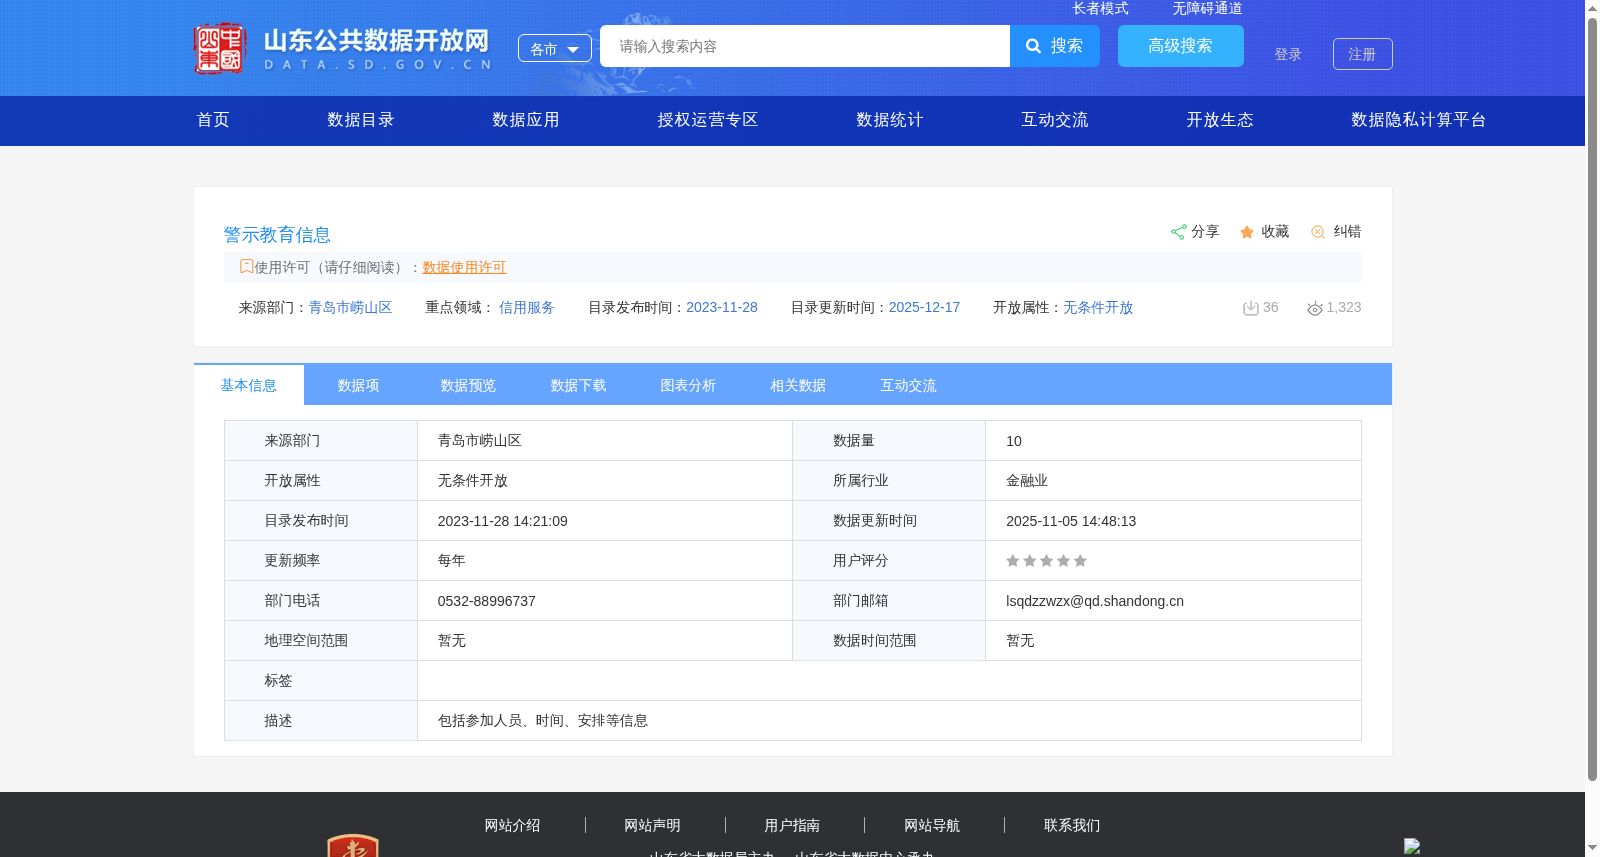Click the 收藏 favorite text
1600x857 pixels.
point(1275,232)
